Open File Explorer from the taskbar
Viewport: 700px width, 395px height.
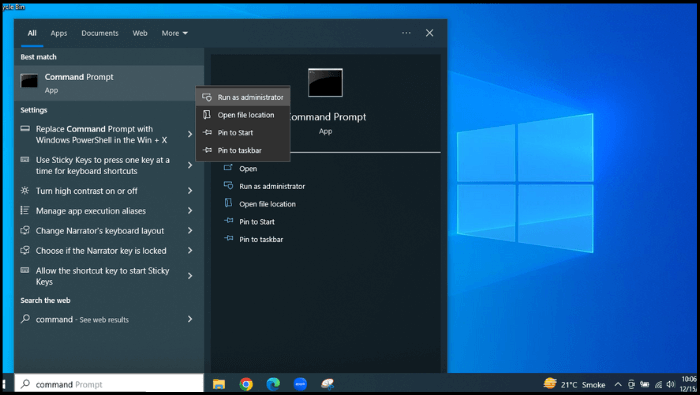click(219, 384)
